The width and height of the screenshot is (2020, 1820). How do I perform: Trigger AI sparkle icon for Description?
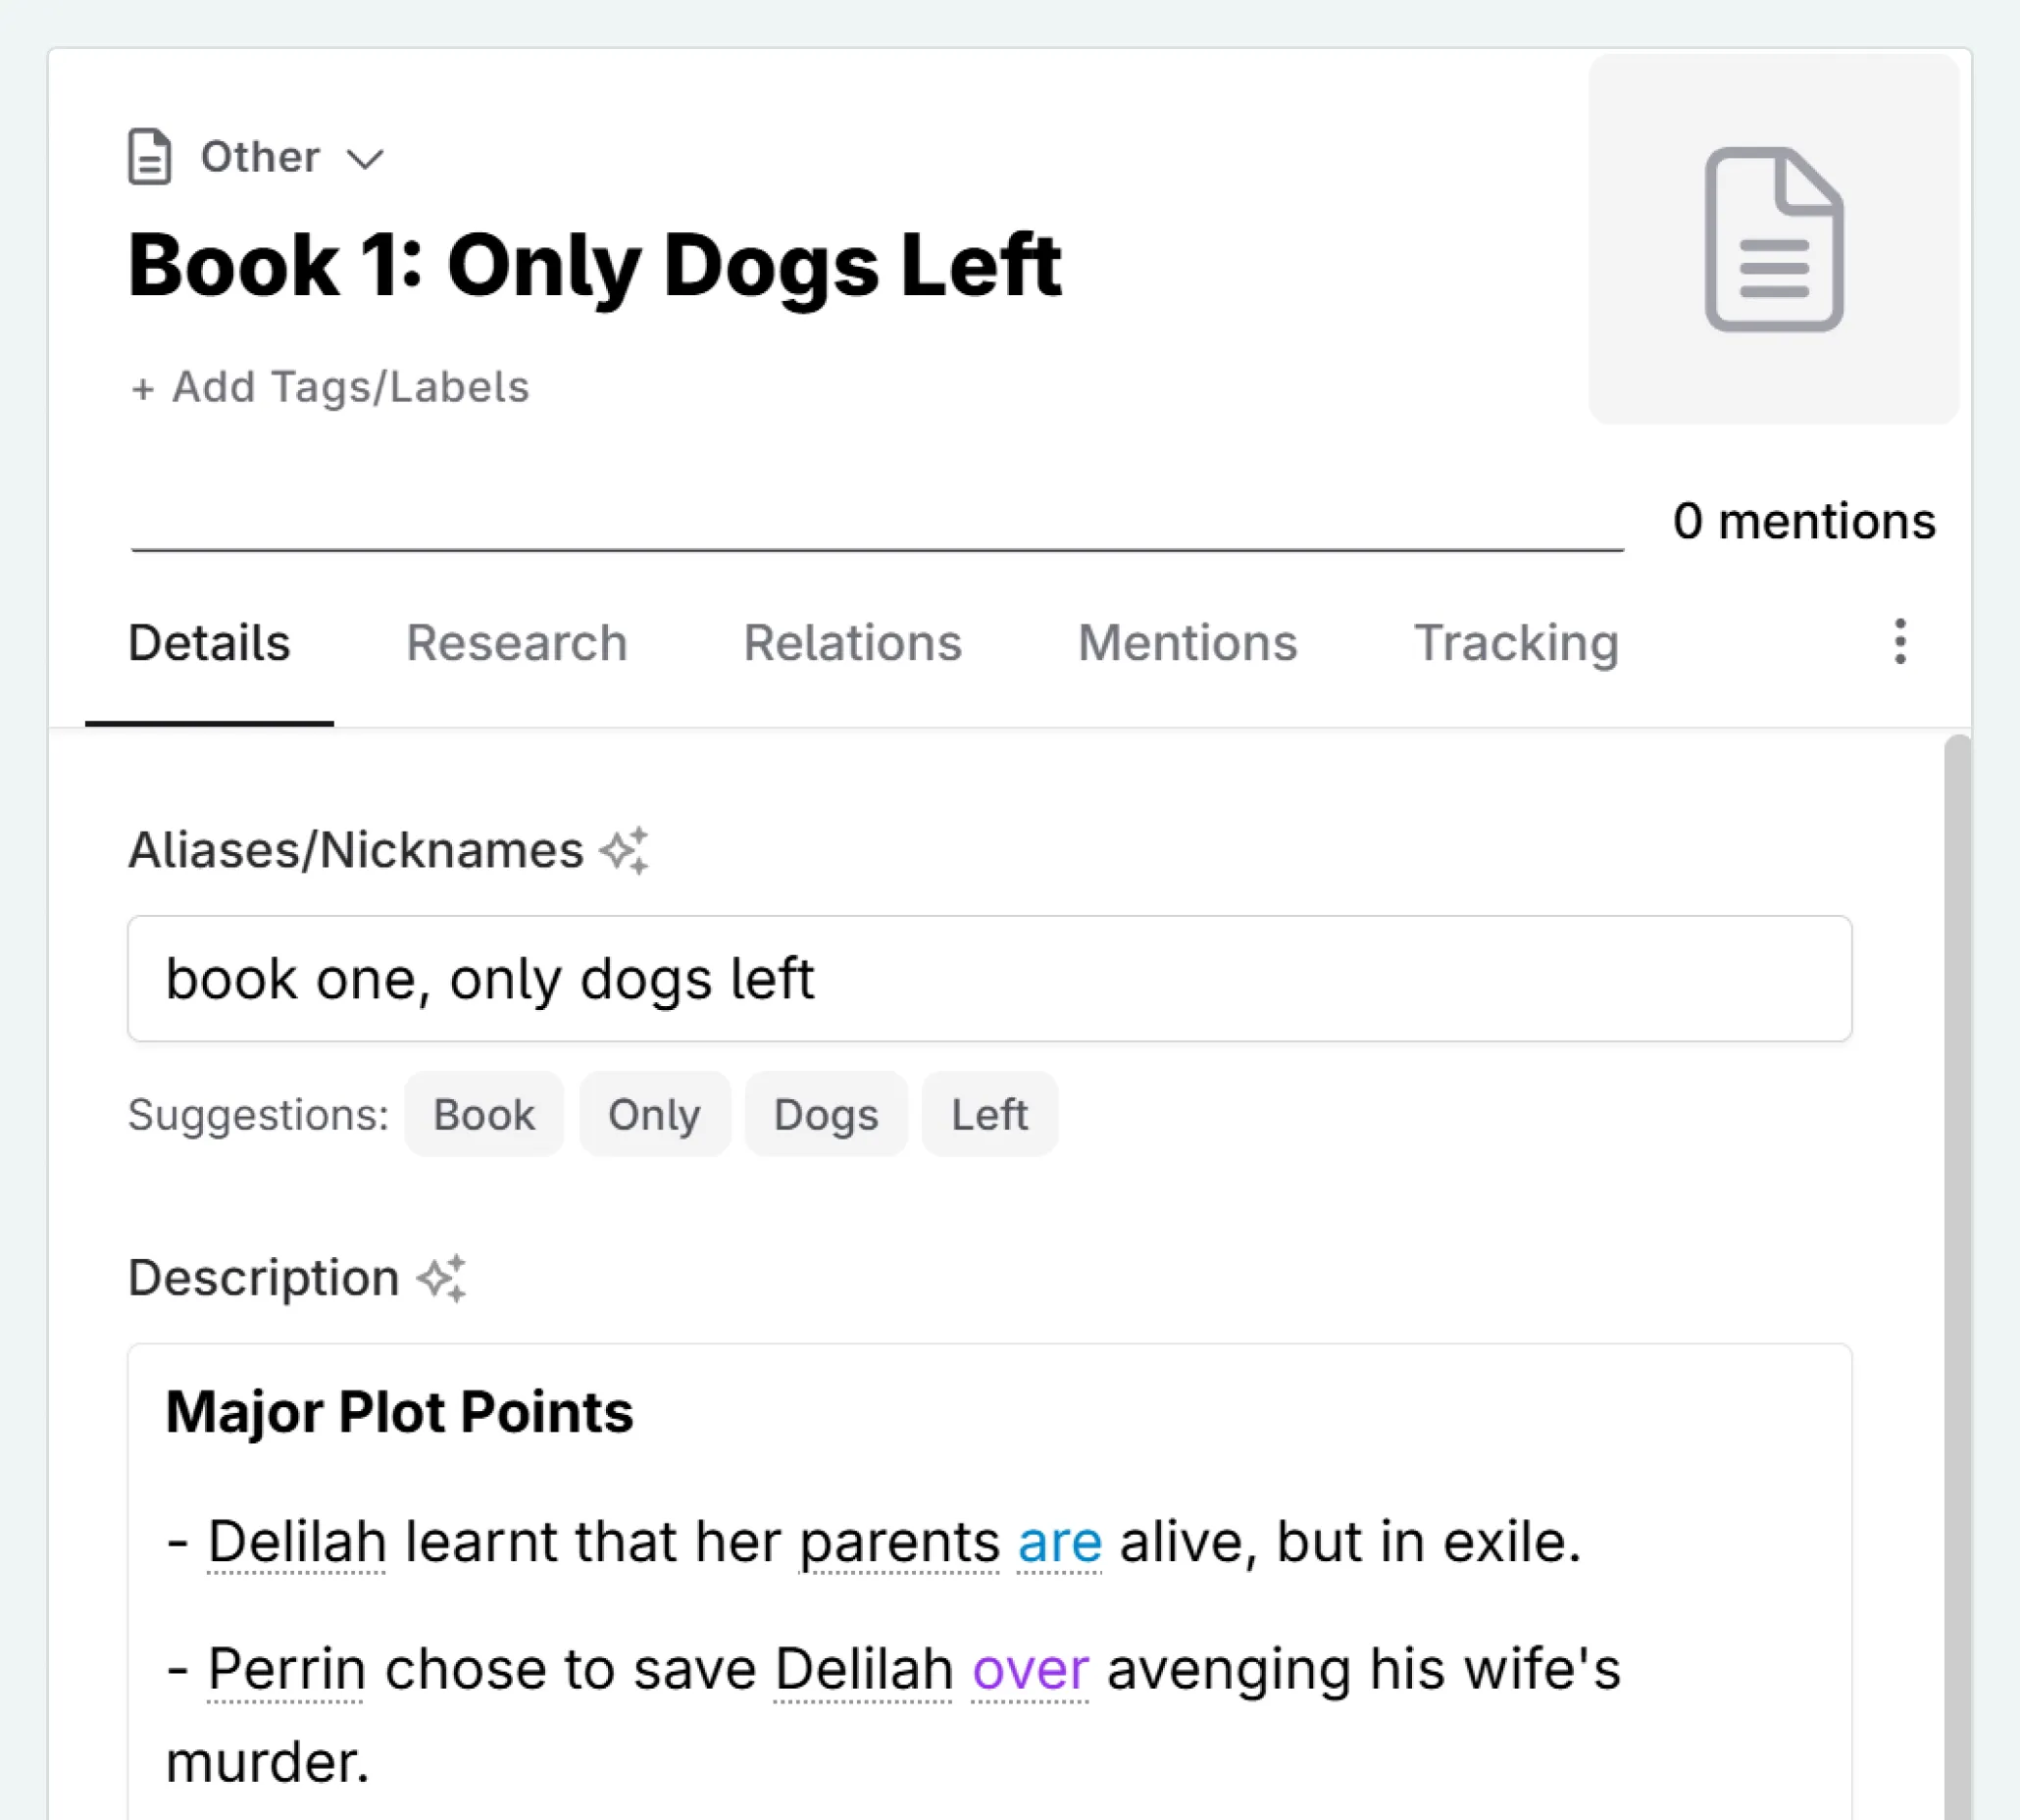click(x=441, y=1278)
